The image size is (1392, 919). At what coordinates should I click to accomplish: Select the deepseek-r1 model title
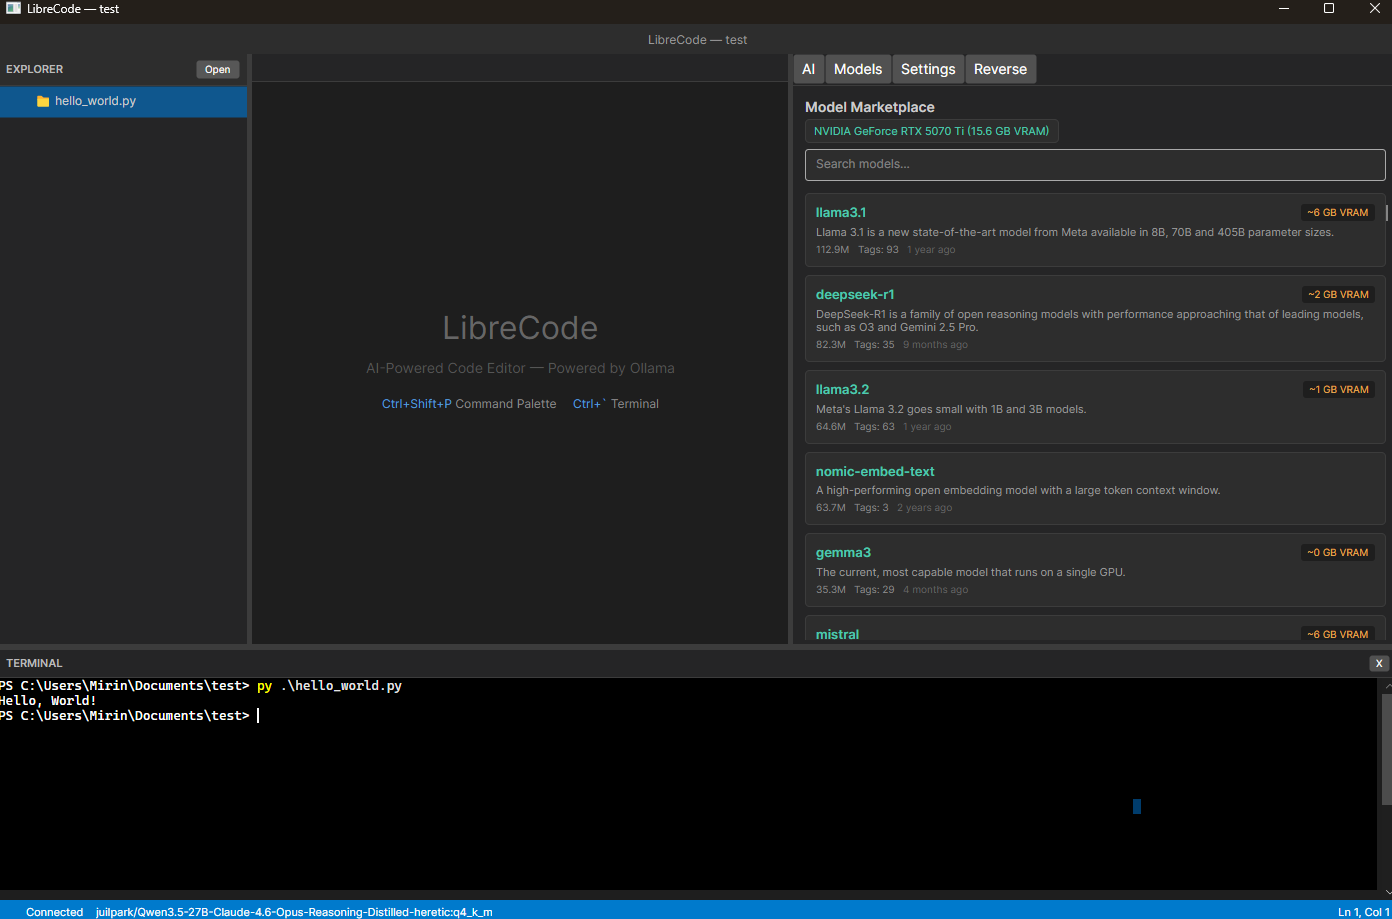[x=855, y=294]
